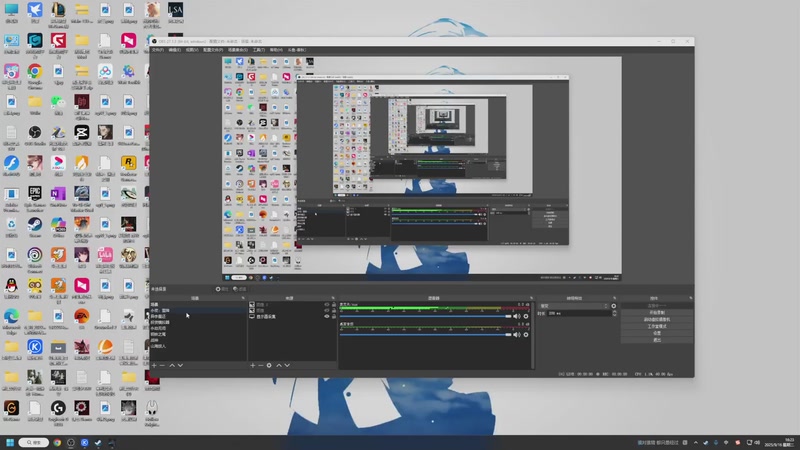Screen dimensions: 800x450
Task: Adjust the Desktop Audio volume slider
Action: click(x=426, y=335)
